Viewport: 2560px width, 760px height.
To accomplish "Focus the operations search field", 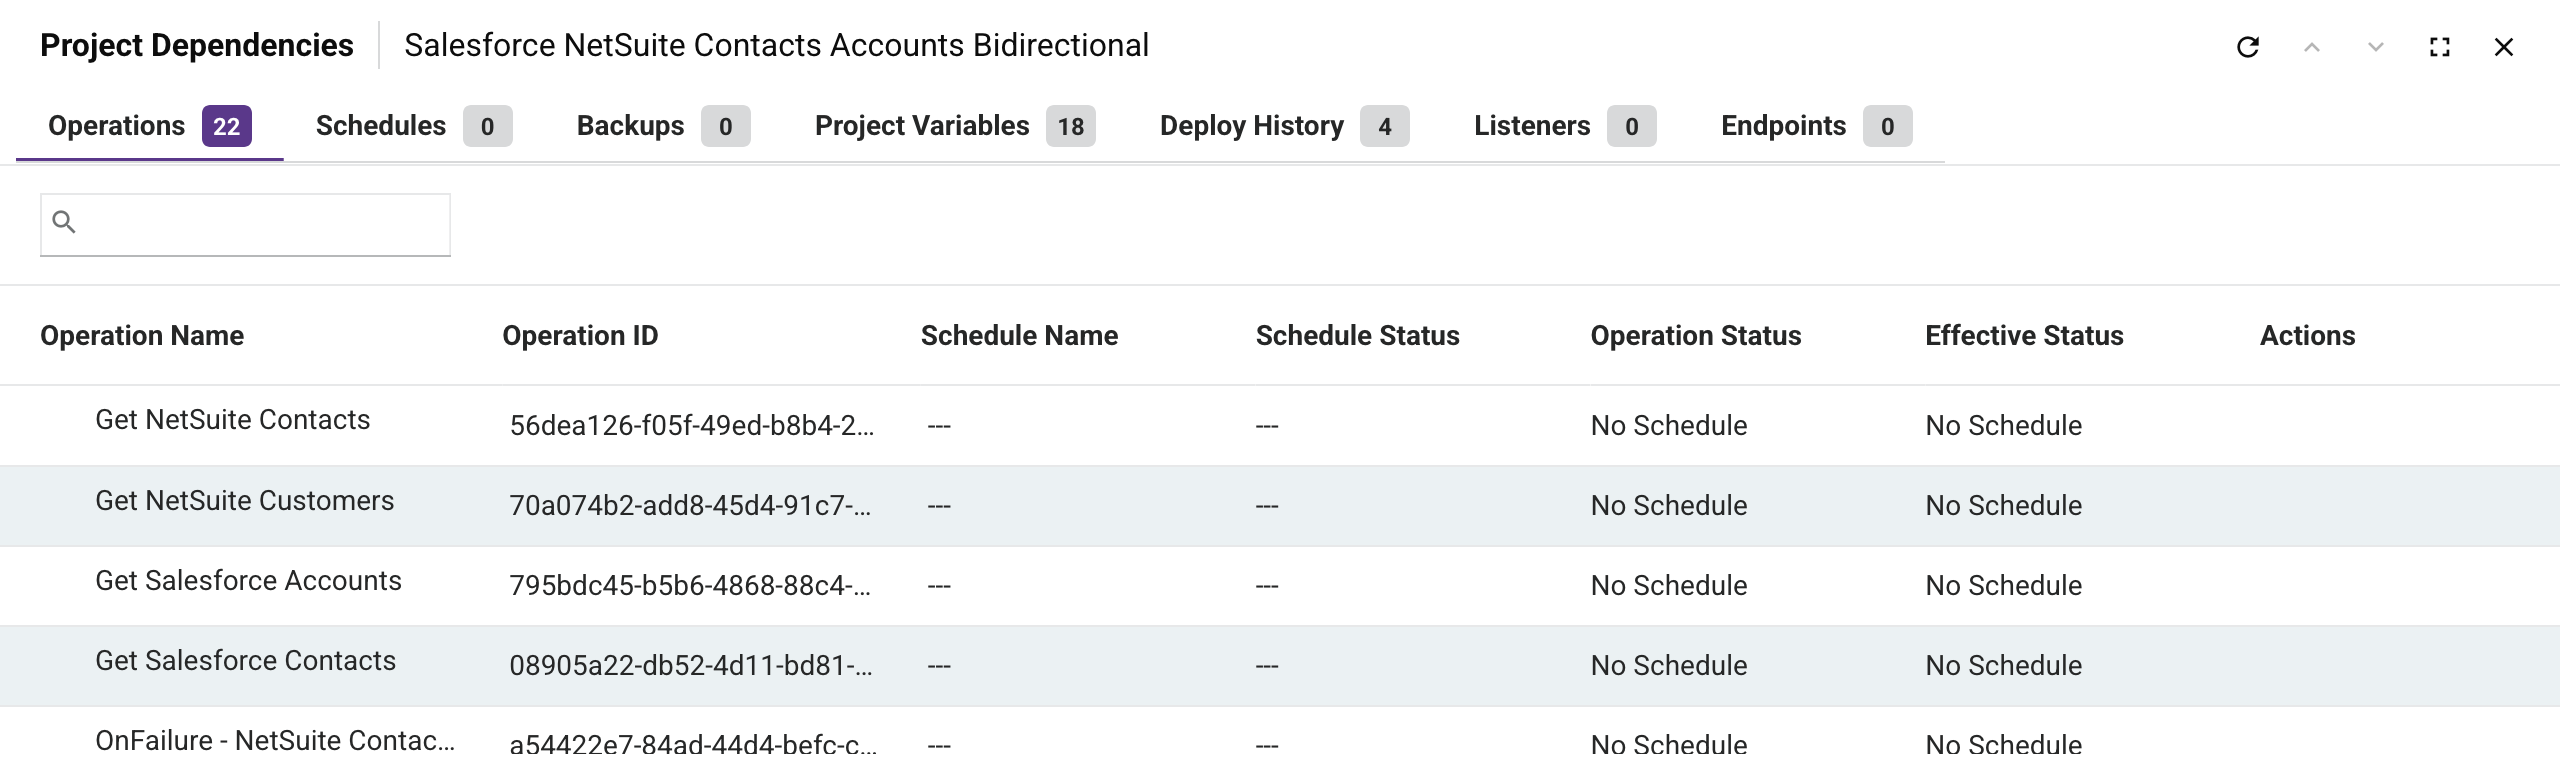I will click(x=245, y=224).
